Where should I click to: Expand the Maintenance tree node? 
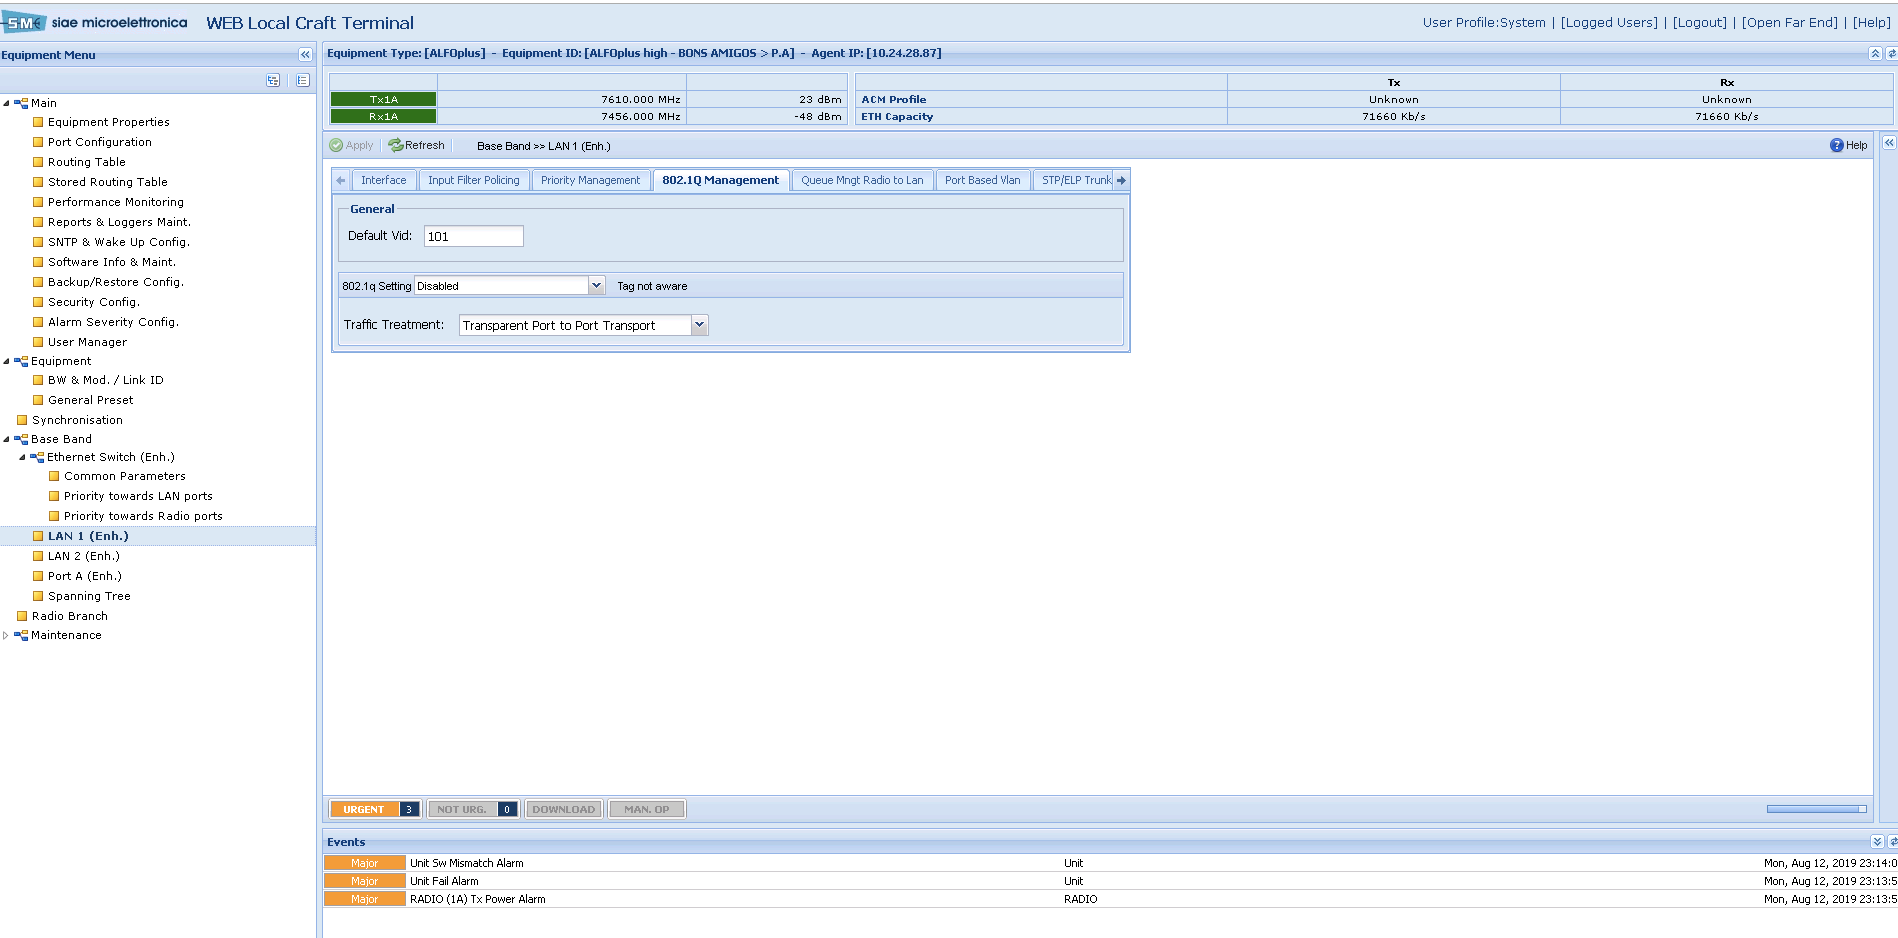click(x=6, y=635)
